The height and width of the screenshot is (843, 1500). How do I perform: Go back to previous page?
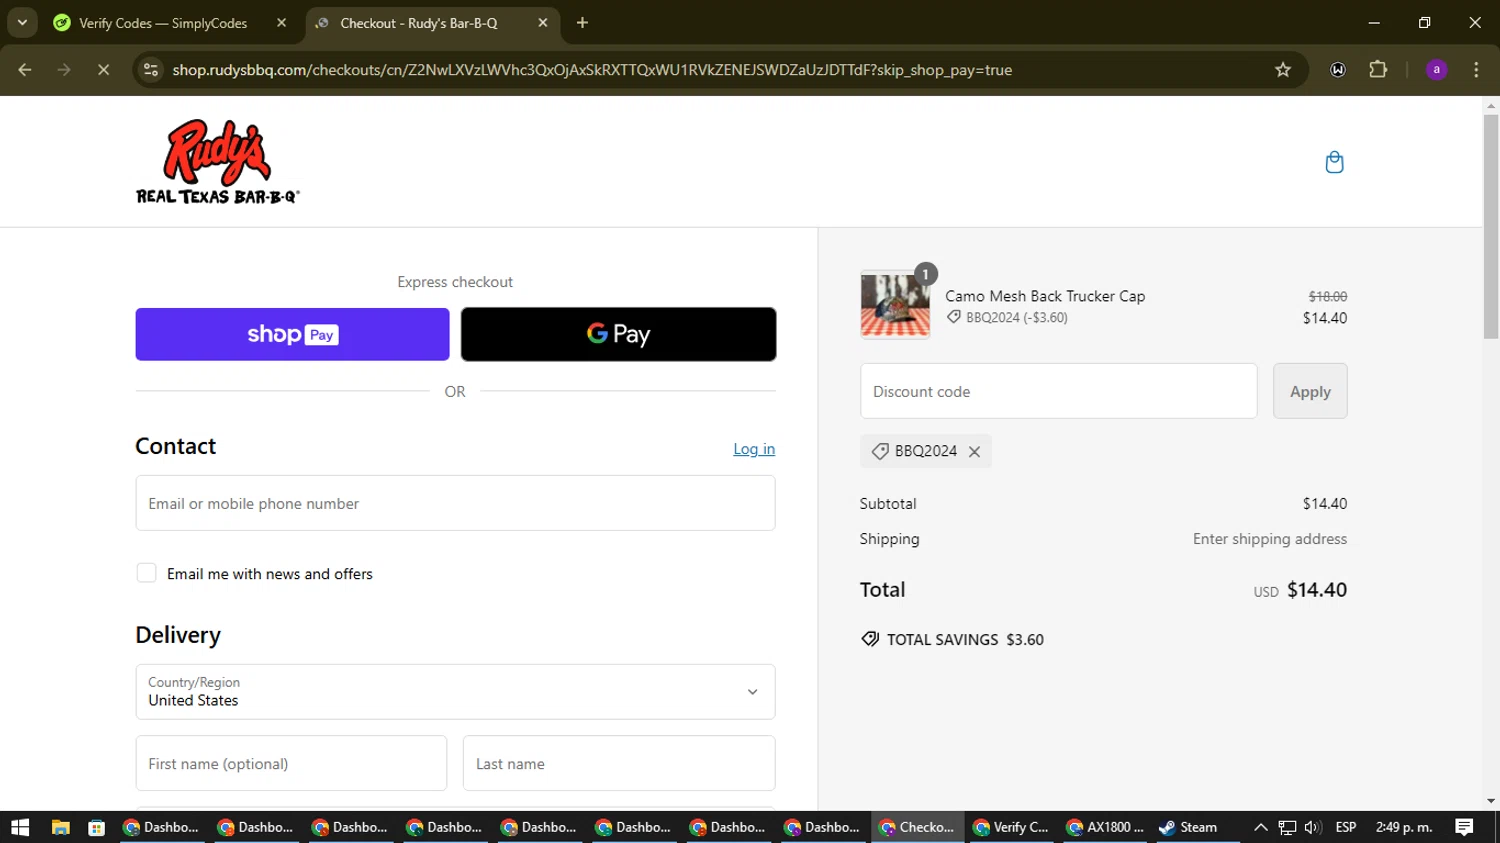(25, 70)
